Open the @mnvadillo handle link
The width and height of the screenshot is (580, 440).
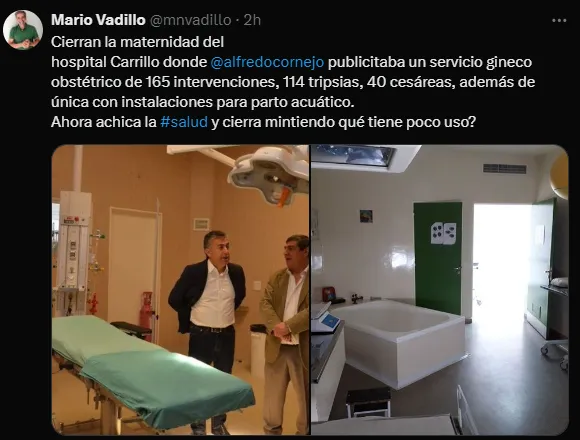(190, 20)
